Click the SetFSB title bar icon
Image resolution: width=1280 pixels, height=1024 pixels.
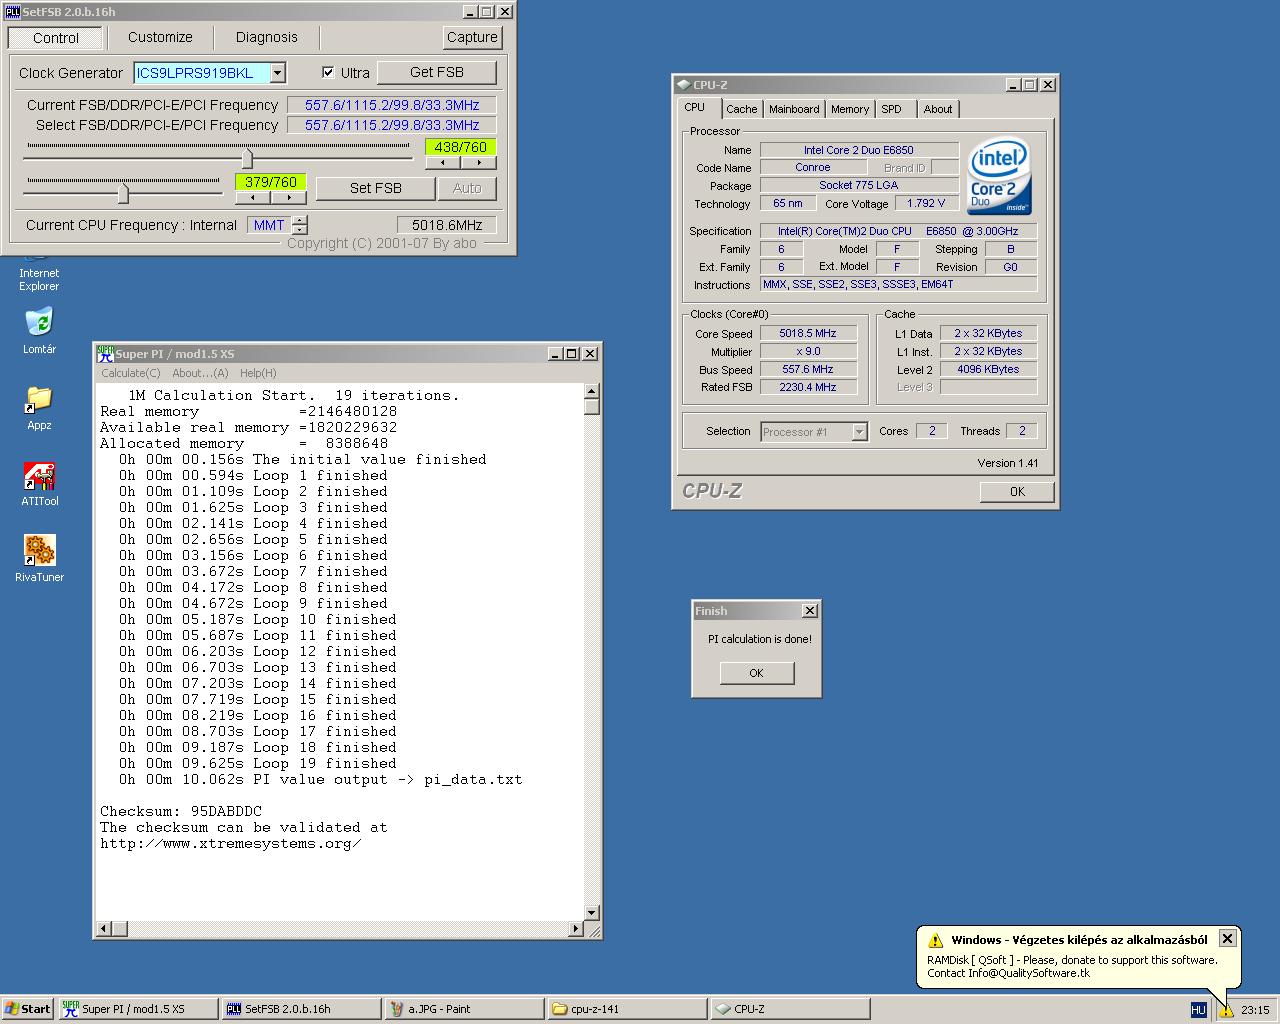12,12
